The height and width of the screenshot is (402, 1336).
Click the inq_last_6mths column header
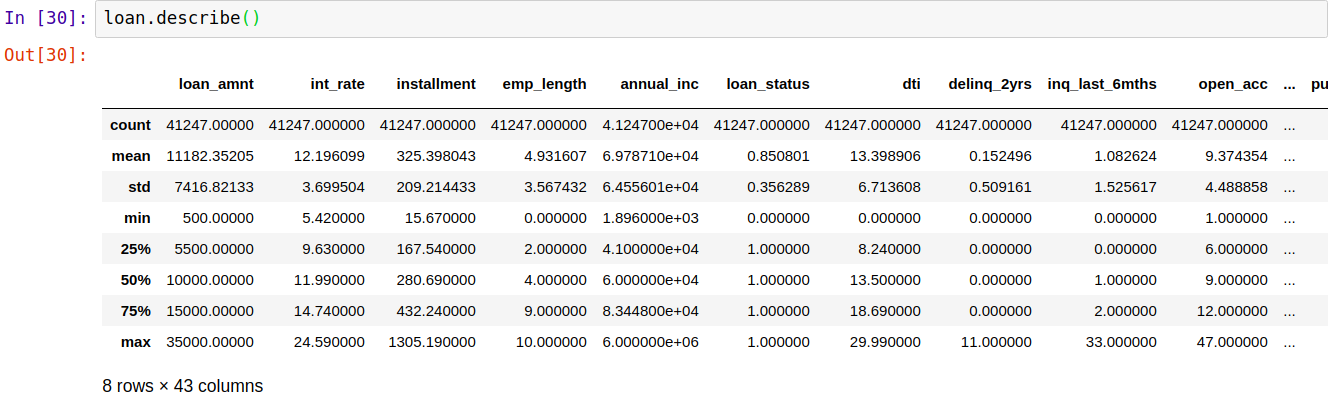1102,84
